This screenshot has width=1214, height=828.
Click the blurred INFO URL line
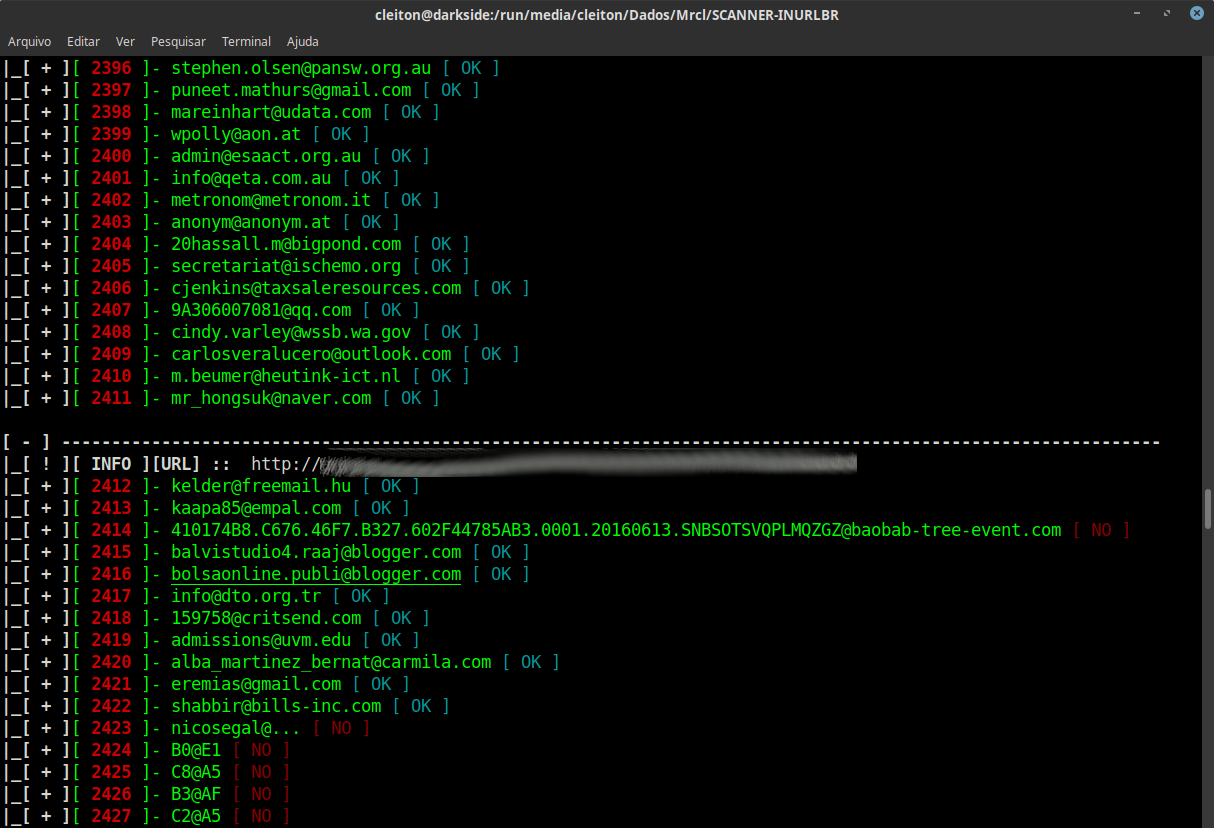[500, 463]
